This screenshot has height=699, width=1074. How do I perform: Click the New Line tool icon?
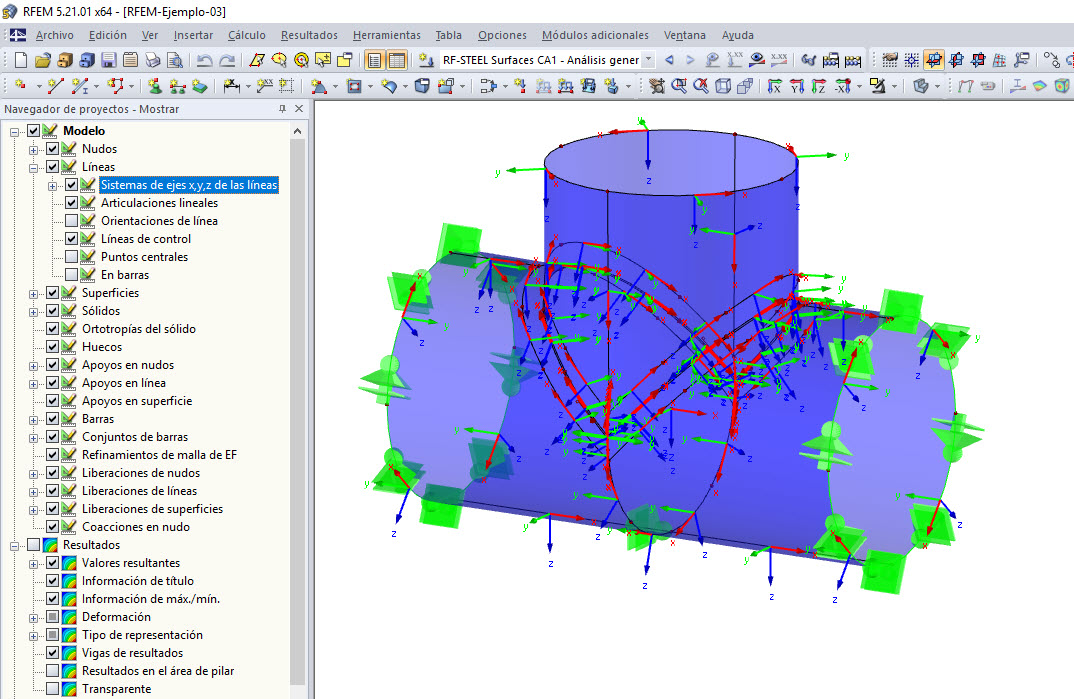(x=55, y=86)
